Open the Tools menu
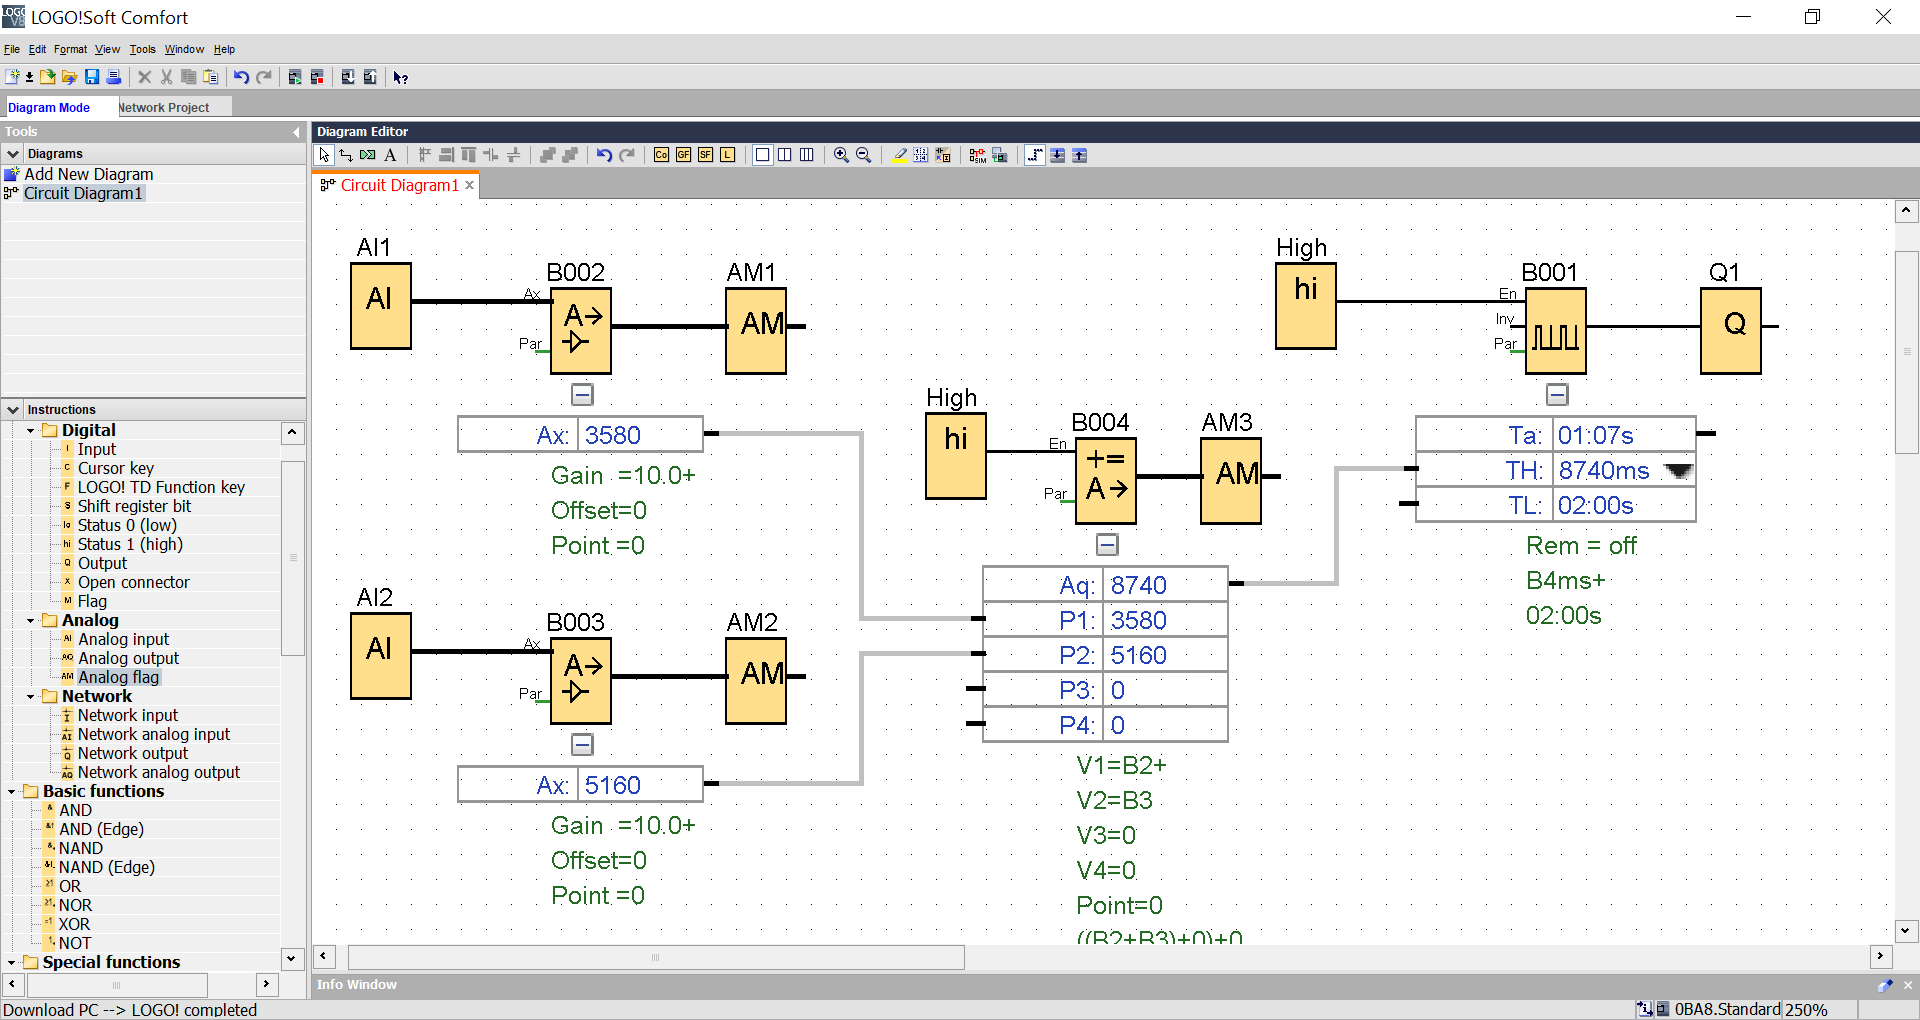The height and width of the screenshot is (1020, 1920). pyautogui.click(x=142, y=49)
